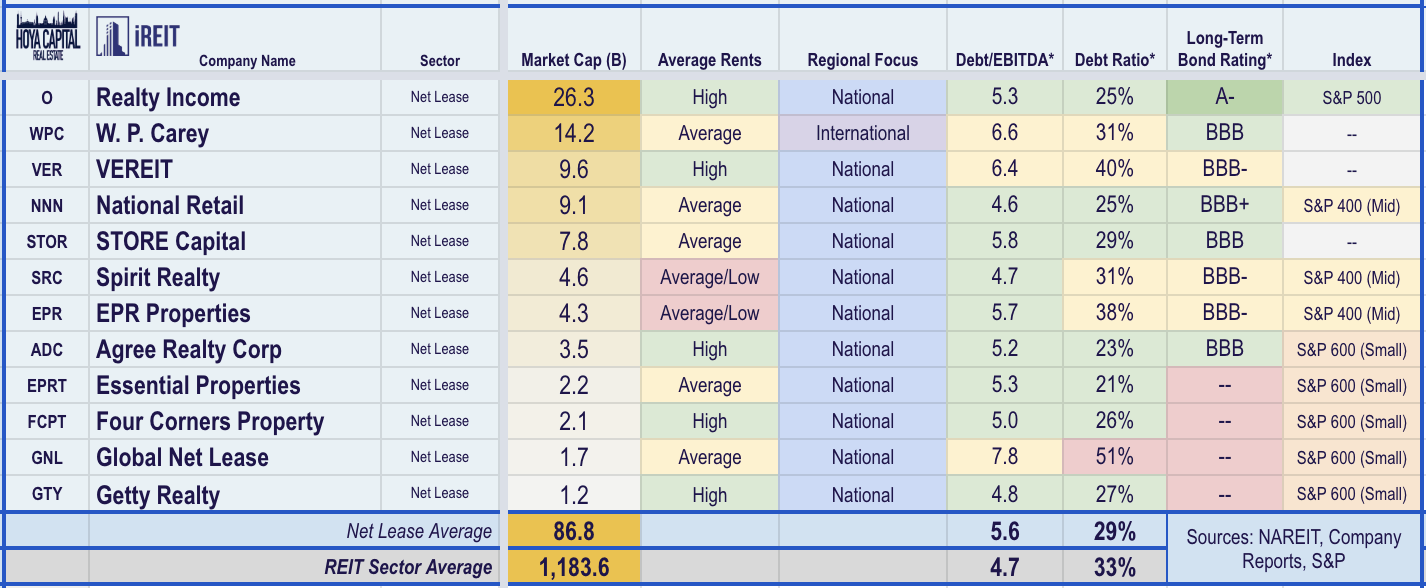The image size is (1426, 588).
Task: Click EPR Properties' 38% debt ratio
Action: click(1114, 314)
